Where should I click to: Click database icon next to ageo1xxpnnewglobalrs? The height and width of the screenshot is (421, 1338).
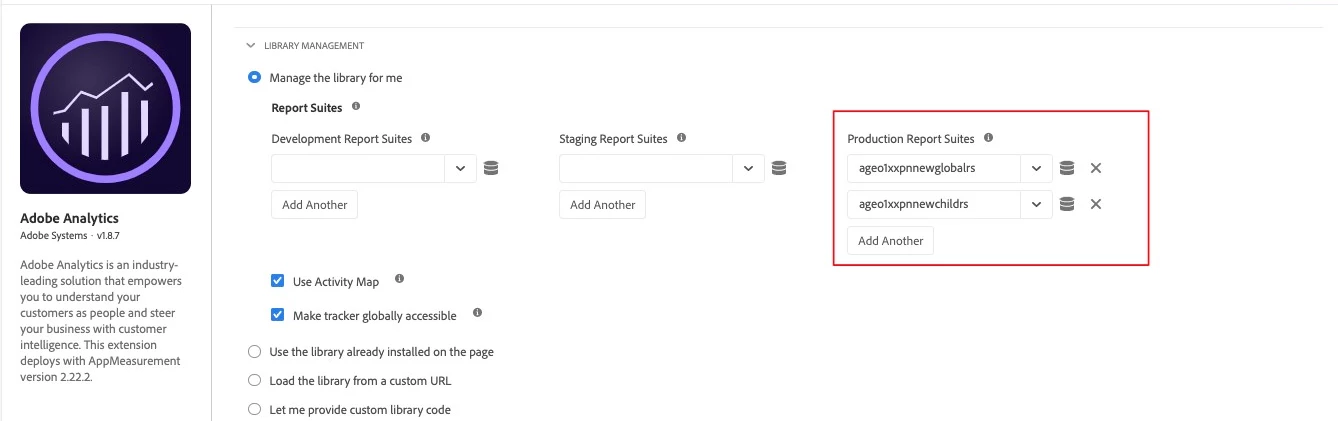click(x=1067, y=168)
